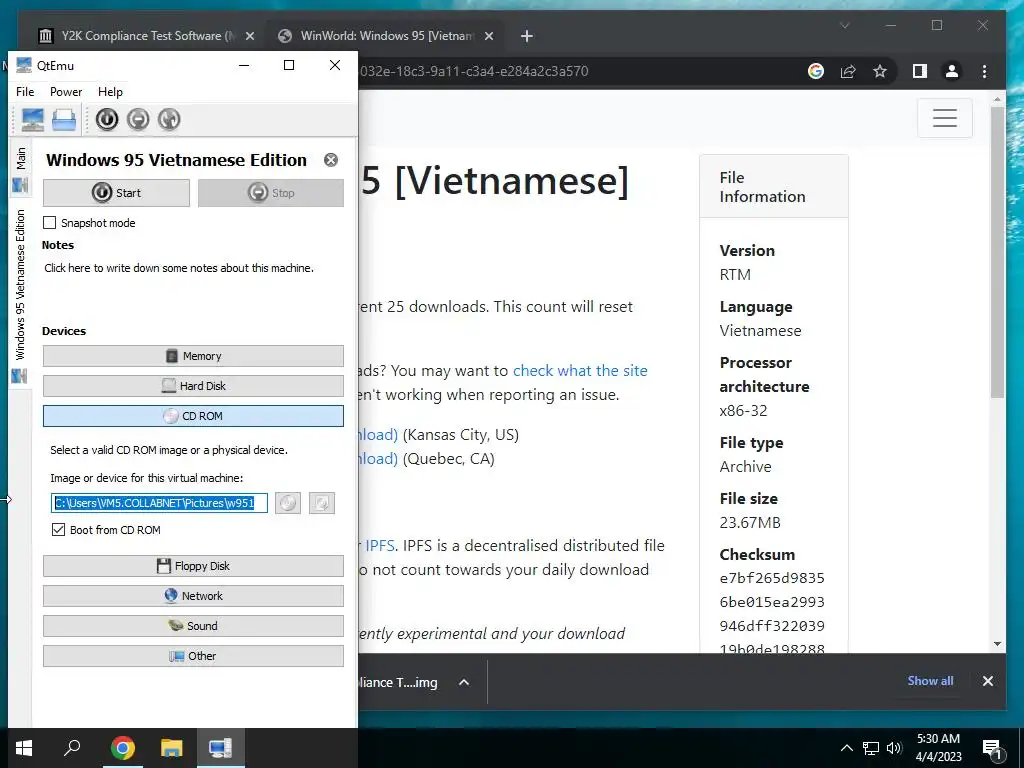Click the Chrome page vertical scrollbar thumb
The height and width of the screenshot is (768, 1024).
click(x=997, y=251)
